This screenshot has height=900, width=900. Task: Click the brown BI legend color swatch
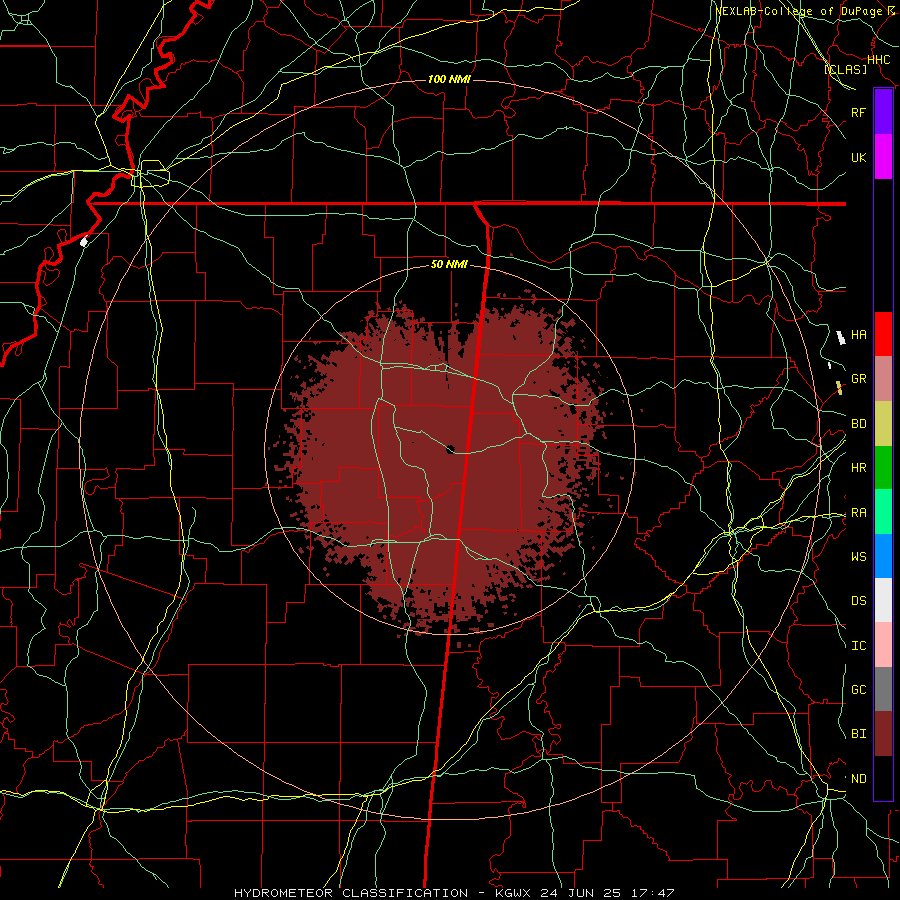pyautogui.click(x=883, y=734)
